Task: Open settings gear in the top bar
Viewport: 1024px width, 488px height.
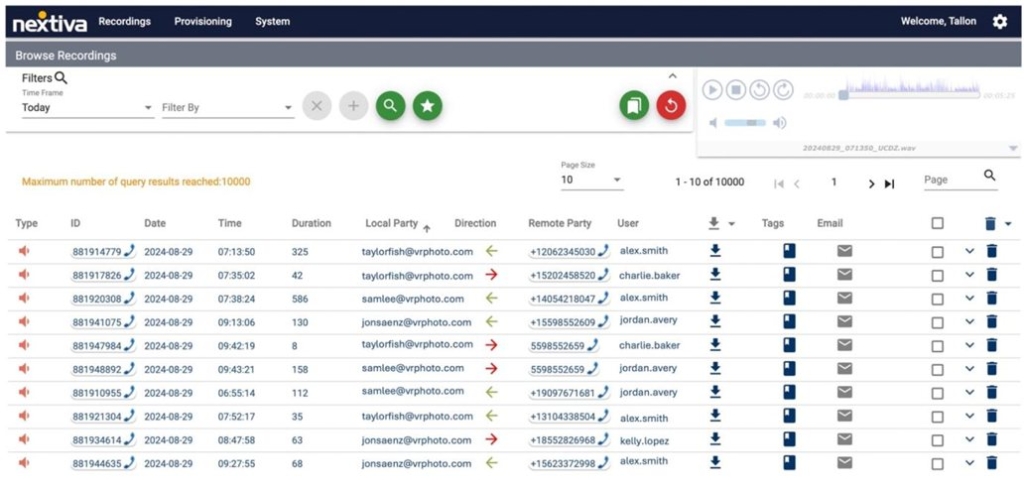Action: tap(999, 21)
